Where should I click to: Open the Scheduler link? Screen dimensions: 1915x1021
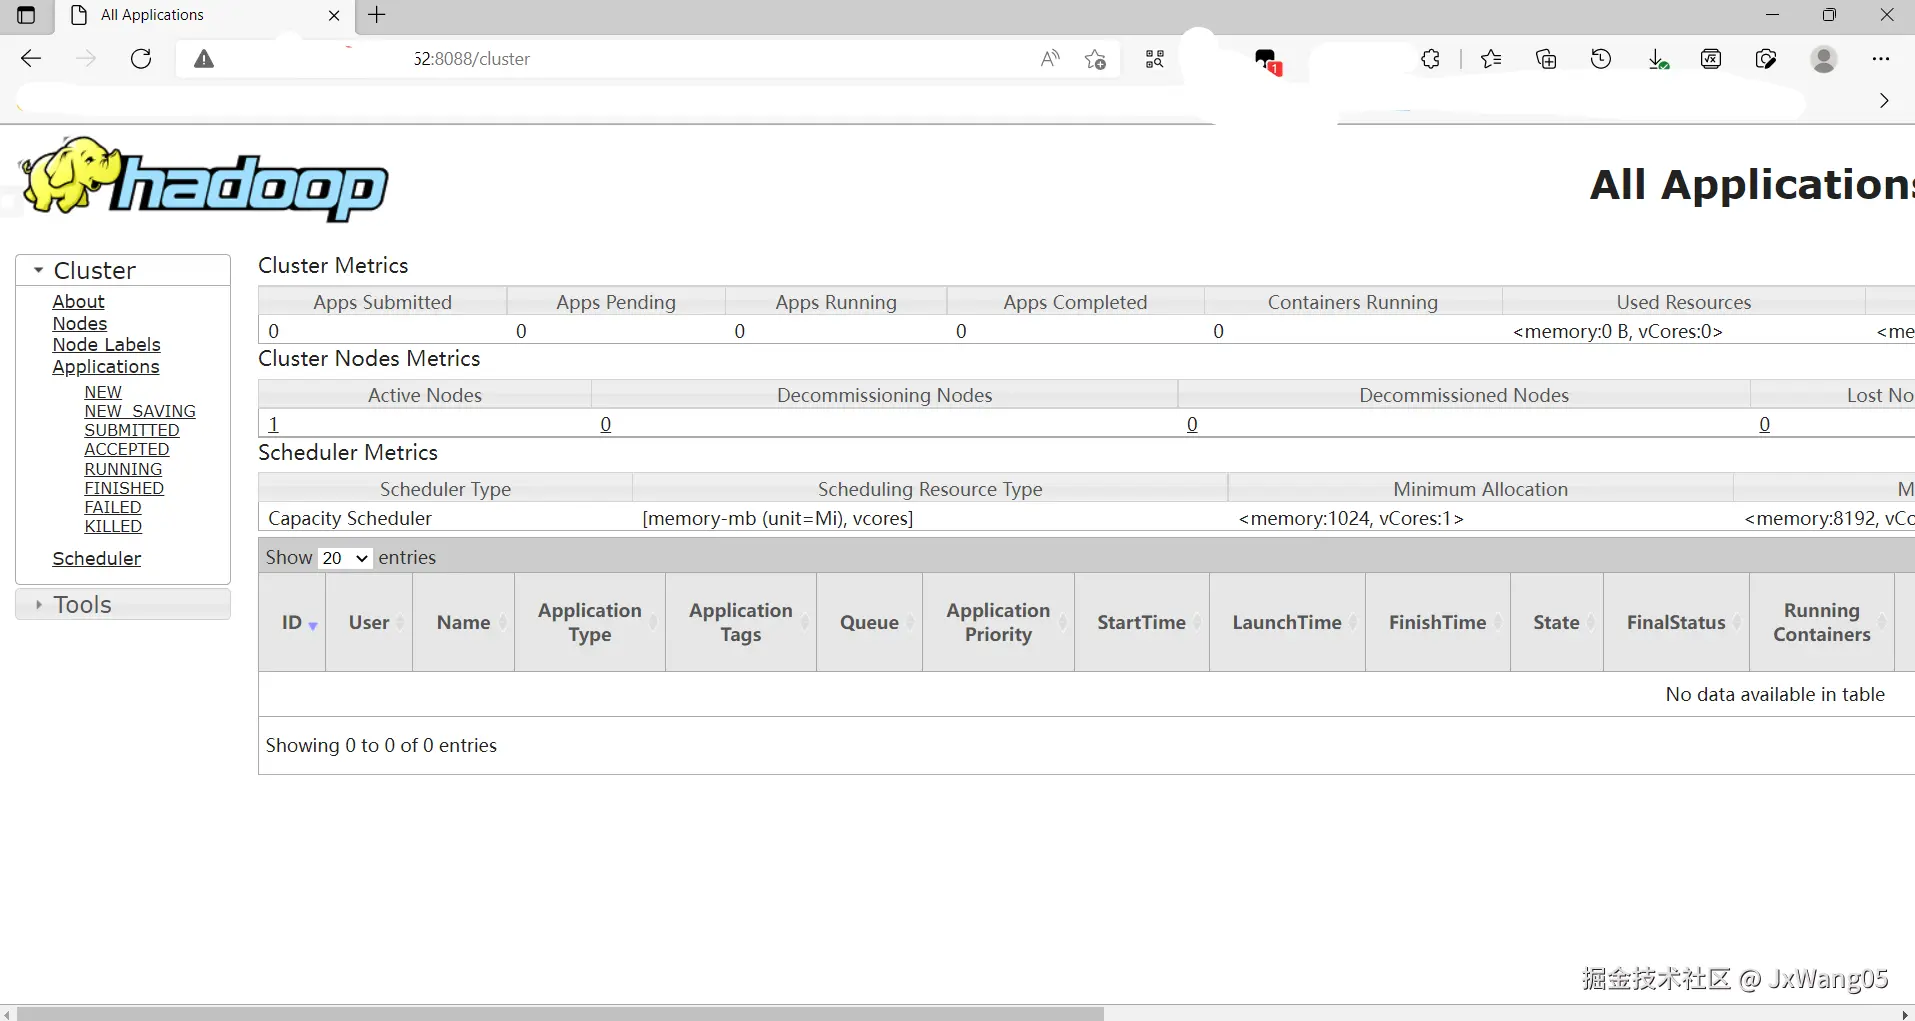97,559
